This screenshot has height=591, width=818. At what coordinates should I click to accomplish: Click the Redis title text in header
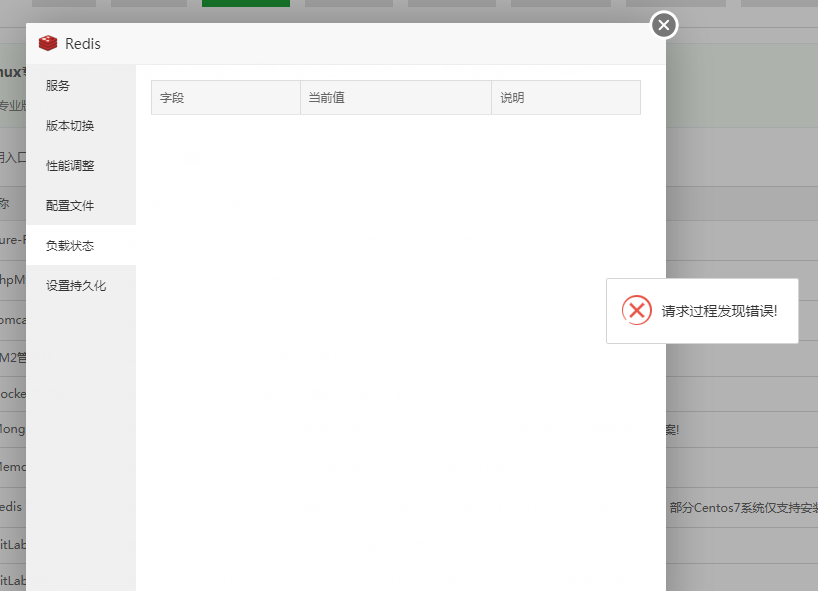pos(83,44)
